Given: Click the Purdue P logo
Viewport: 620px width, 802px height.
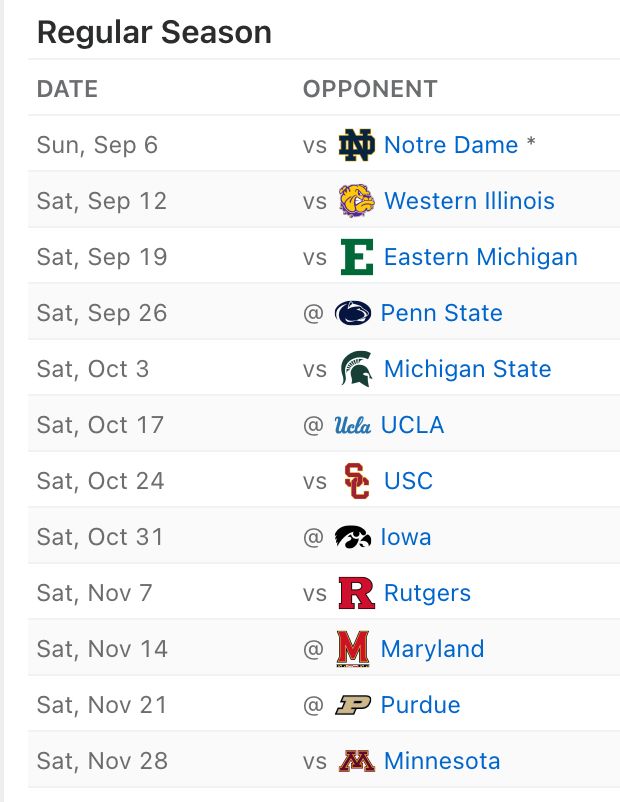Looking at the screenshot, I should (353, 705).
